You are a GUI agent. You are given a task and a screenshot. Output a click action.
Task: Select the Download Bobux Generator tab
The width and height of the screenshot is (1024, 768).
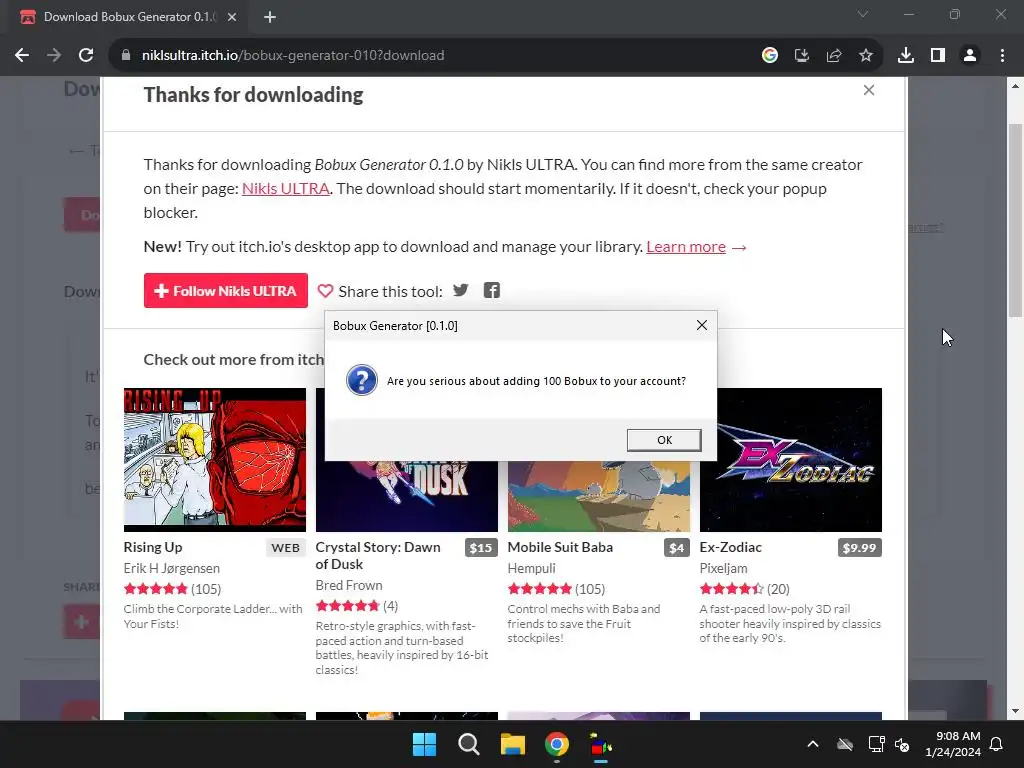(x=129, y=17)
